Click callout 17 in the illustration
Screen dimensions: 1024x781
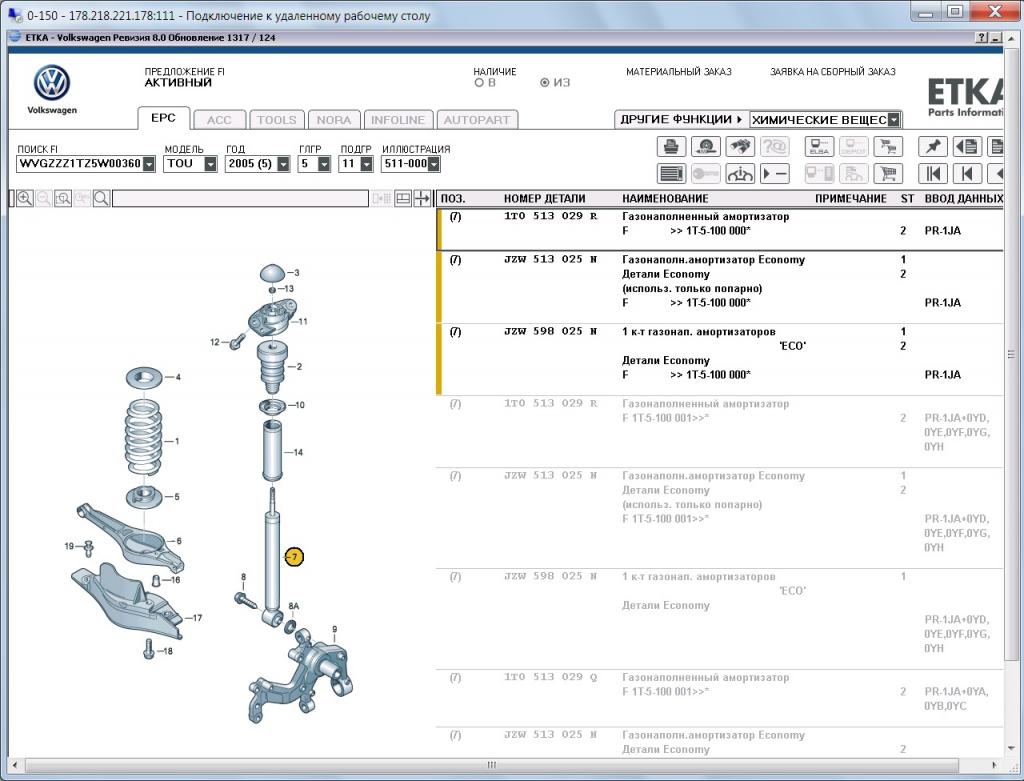click(197, 618)
